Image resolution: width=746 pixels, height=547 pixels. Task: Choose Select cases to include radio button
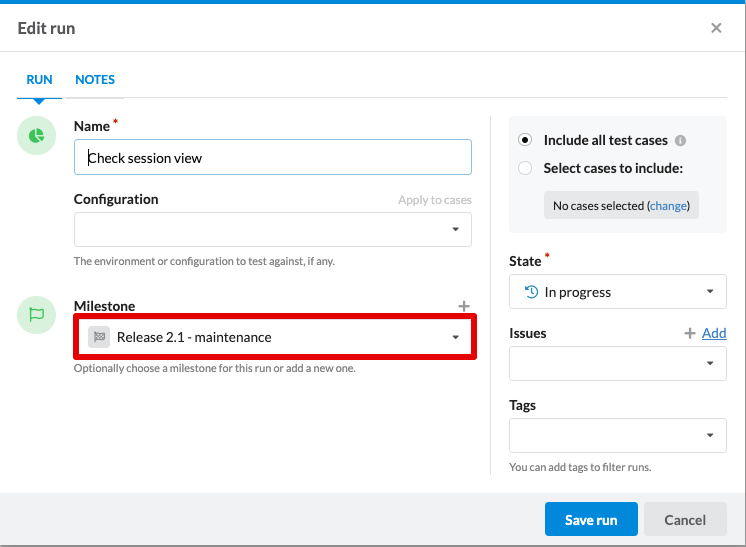tap(526, 168)
